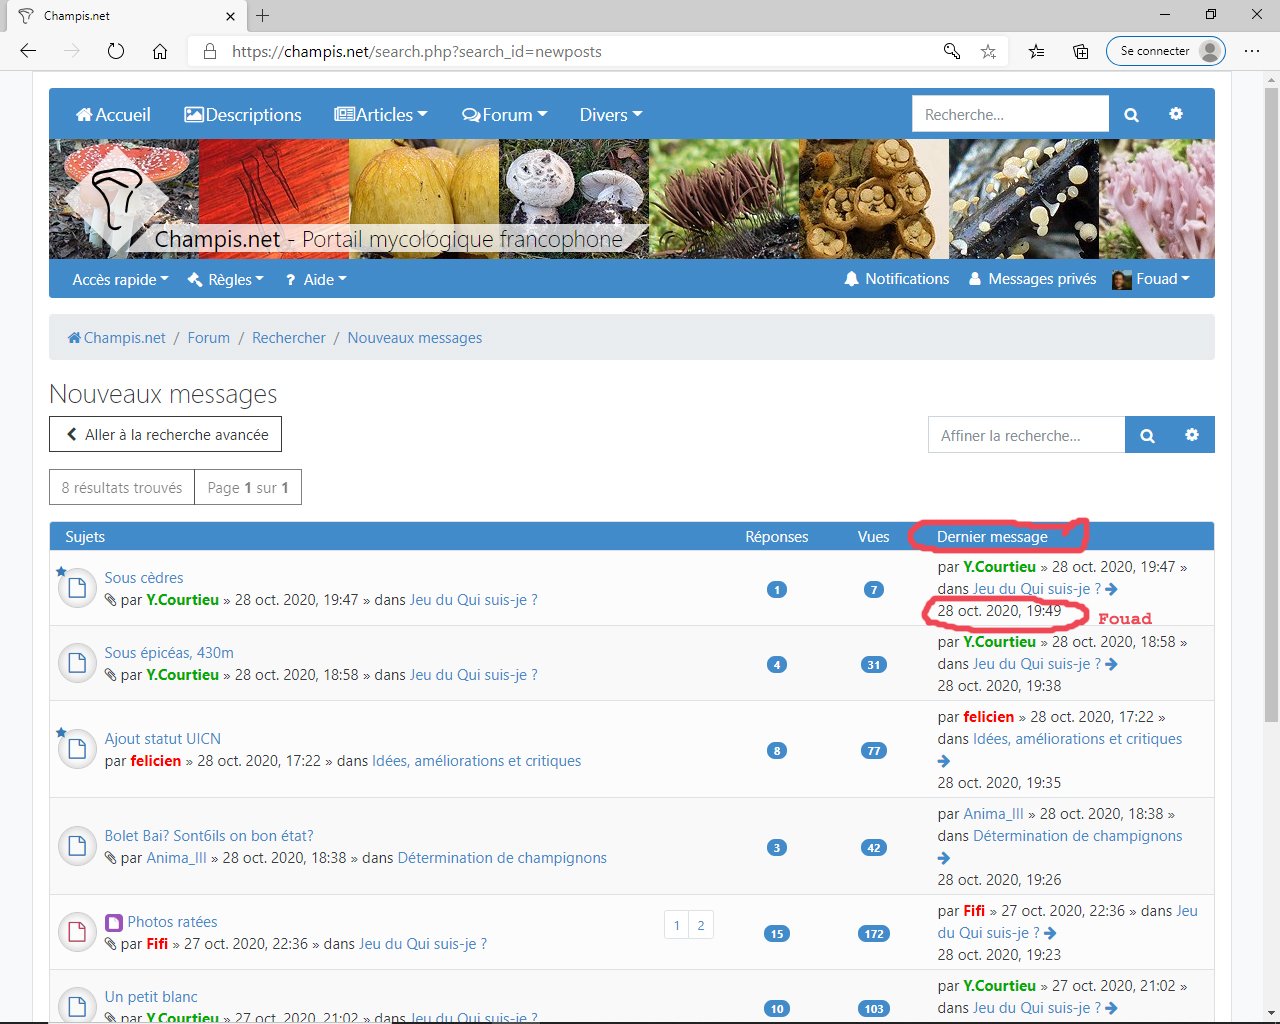Go to the Accueil menu item
The height and width of the screenshot is (1024, 1280).
[113, 115]
